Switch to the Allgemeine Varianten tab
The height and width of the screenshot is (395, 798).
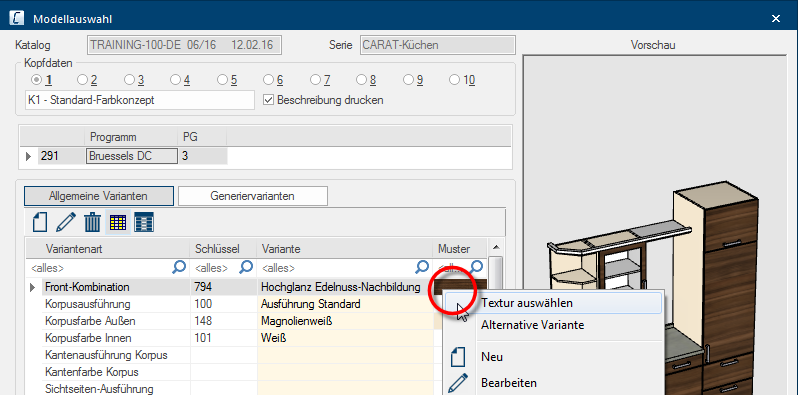coord(99,196)
